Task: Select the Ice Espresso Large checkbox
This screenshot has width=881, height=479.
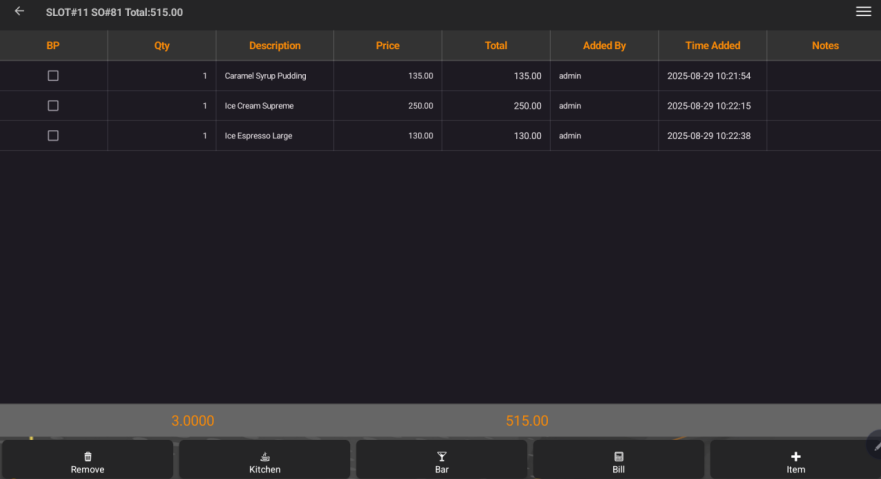Action: coord(53,136)
